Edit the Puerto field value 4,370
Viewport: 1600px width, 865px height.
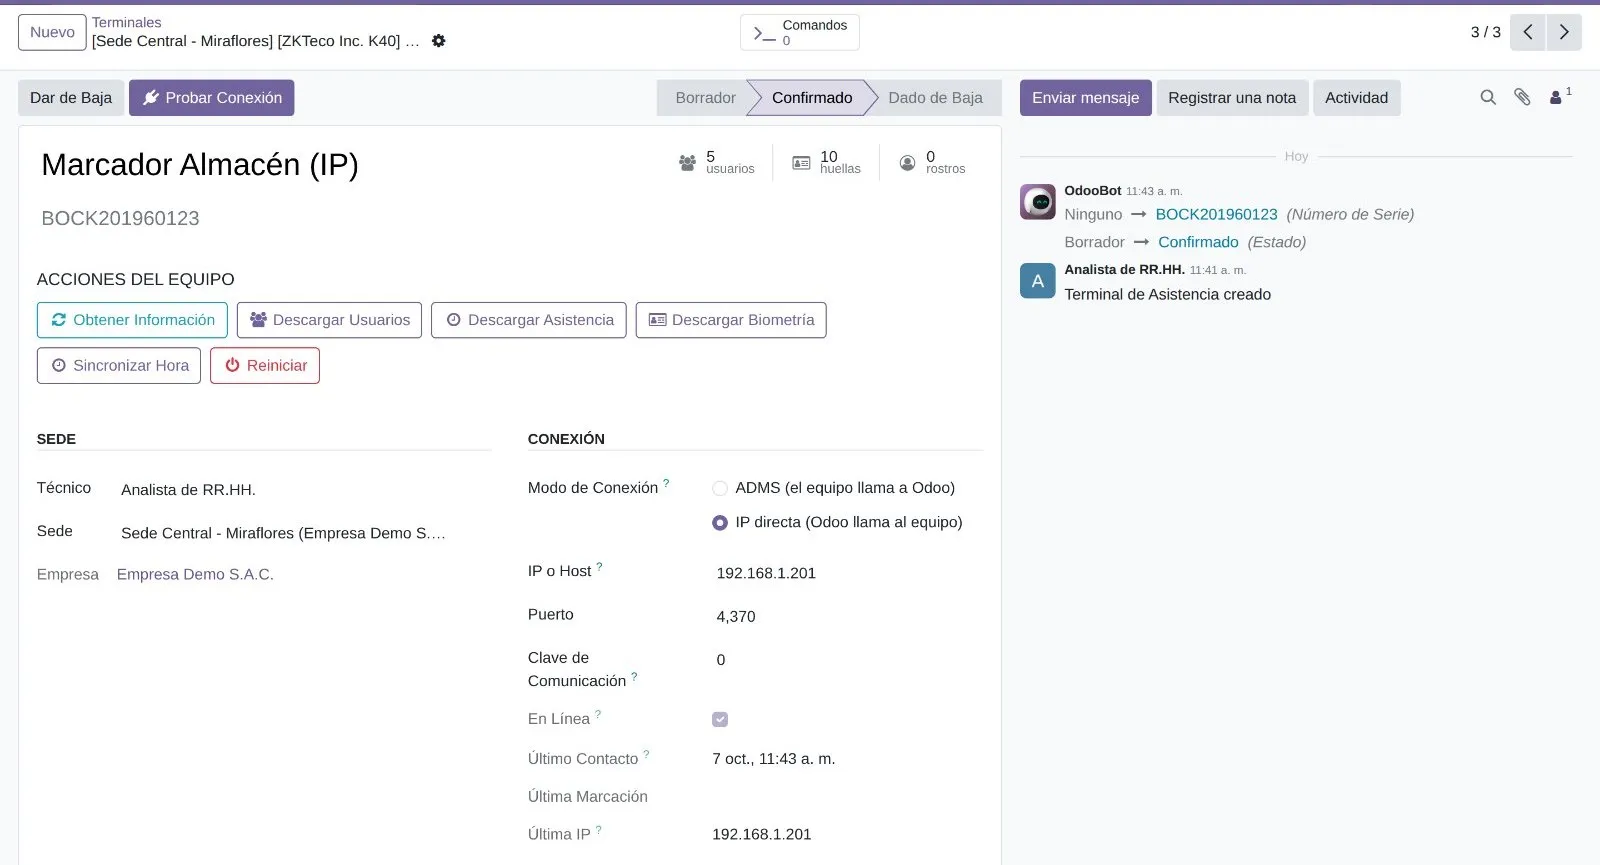(x=847, y=616)
